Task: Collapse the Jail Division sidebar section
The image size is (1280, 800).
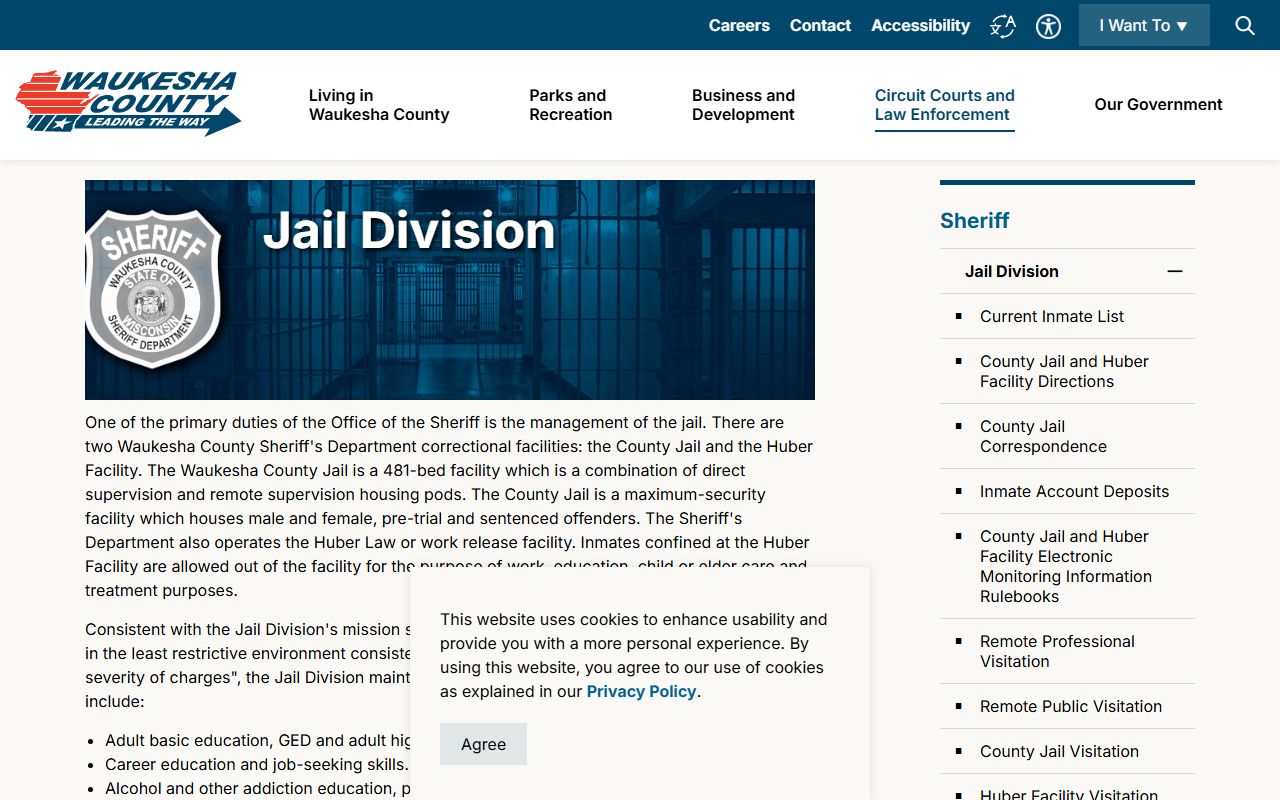Action: point(1175,271)
